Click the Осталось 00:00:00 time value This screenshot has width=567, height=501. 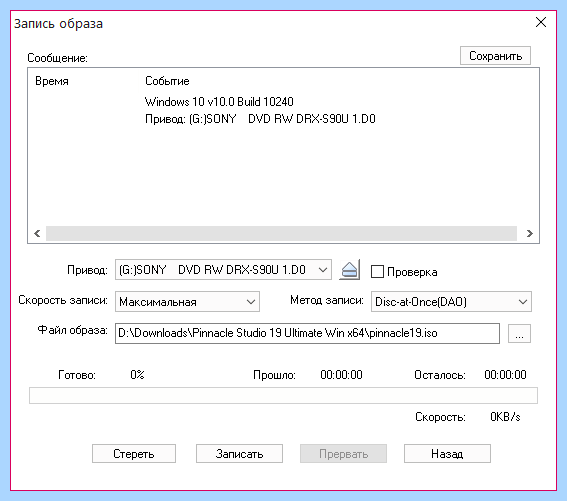pos(505,375)
